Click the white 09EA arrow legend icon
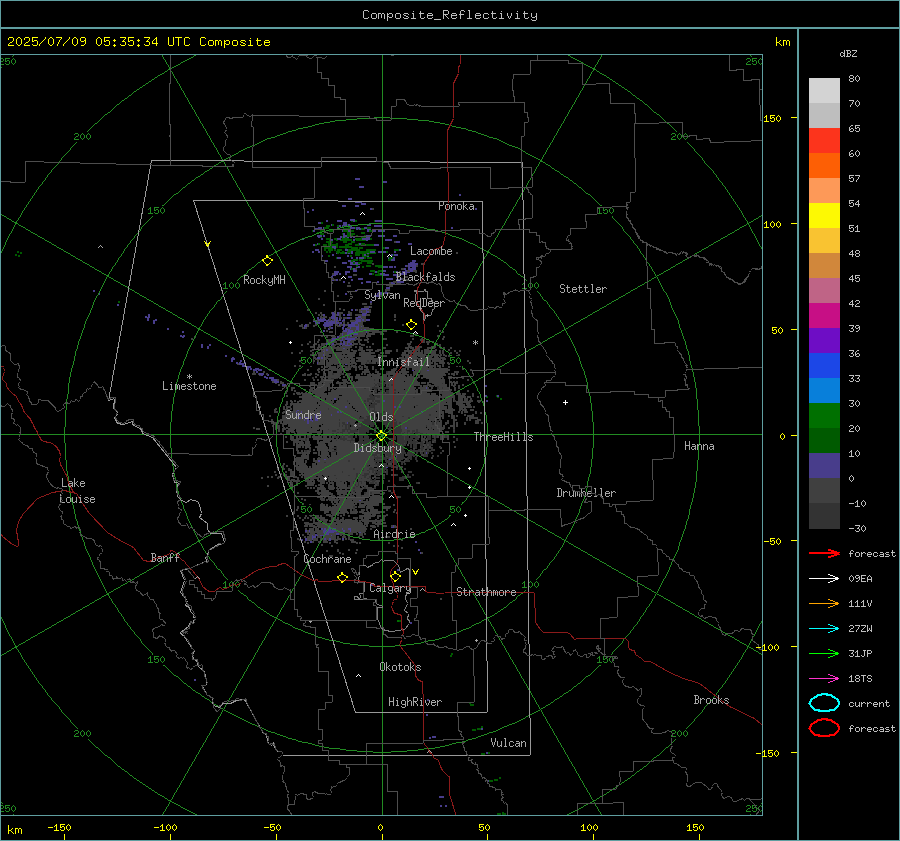900x841 pixels. [824, 578]
